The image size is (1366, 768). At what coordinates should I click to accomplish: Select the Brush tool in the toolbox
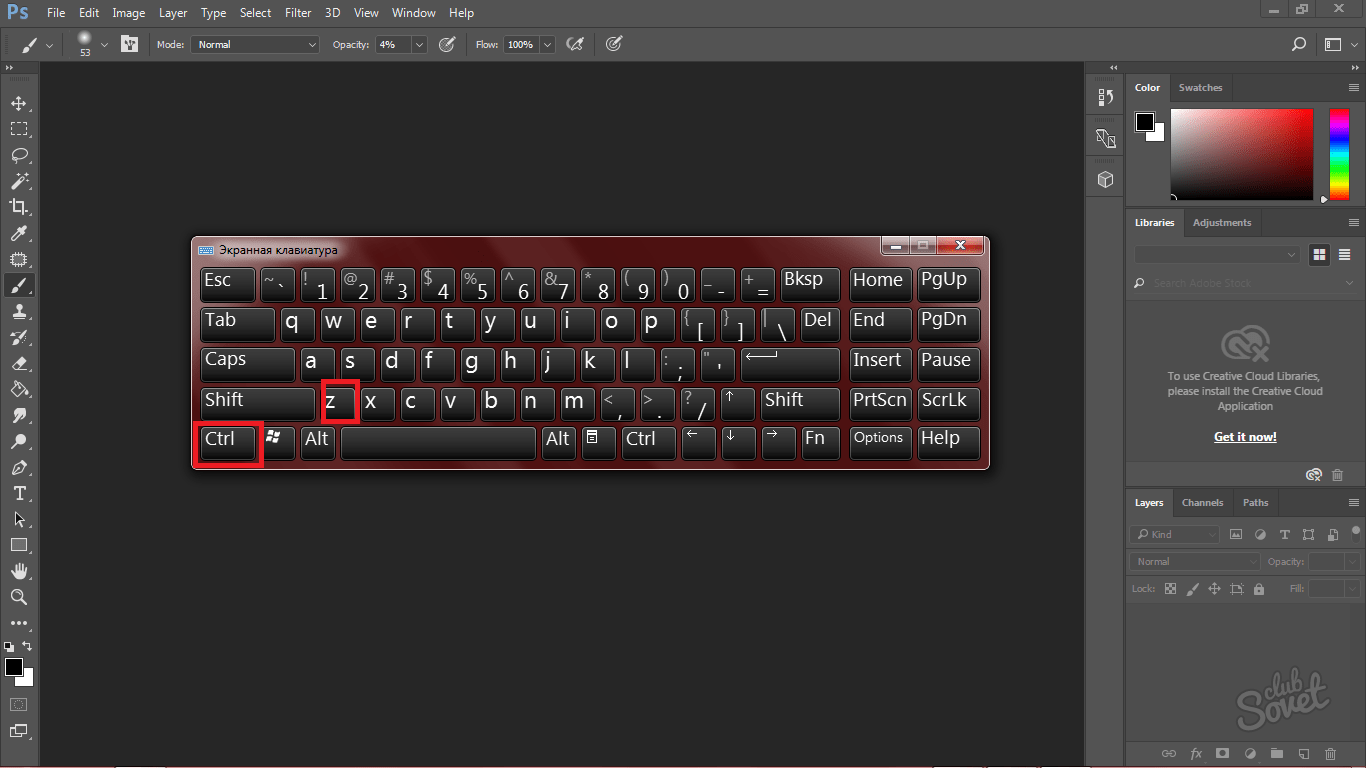pyautogui.click(x=19, y=285)
